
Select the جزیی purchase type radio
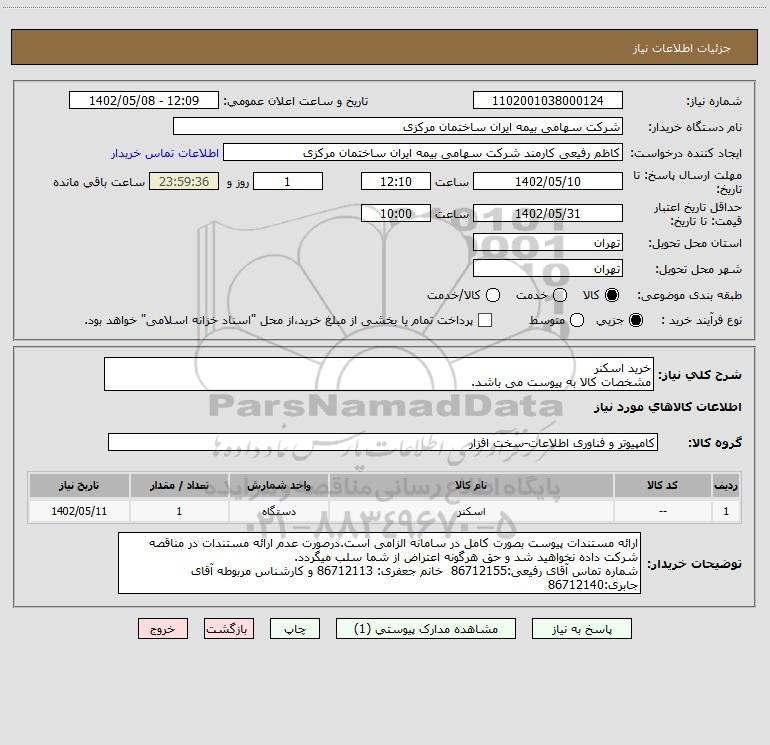[x=636, y=320]
